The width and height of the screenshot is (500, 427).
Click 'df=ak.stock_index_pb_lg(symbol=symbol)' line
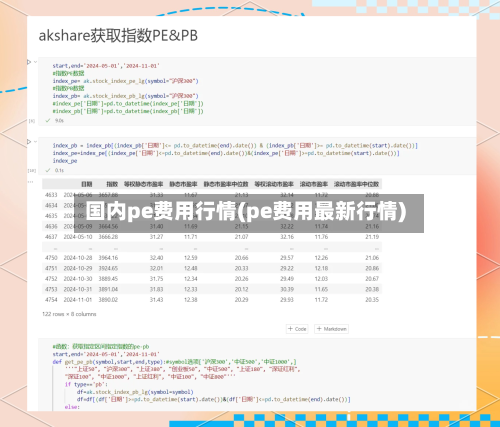point(135,392)
